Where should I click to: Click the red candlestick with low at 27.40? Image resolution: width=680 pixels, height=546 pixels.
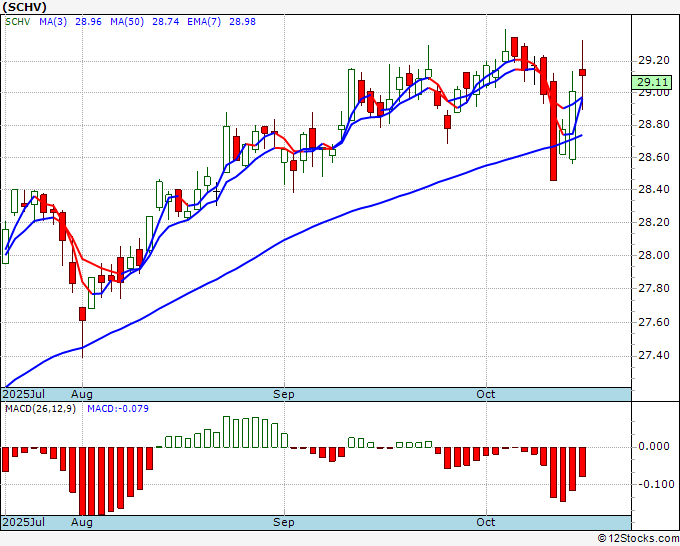click(x=82, y=314)
